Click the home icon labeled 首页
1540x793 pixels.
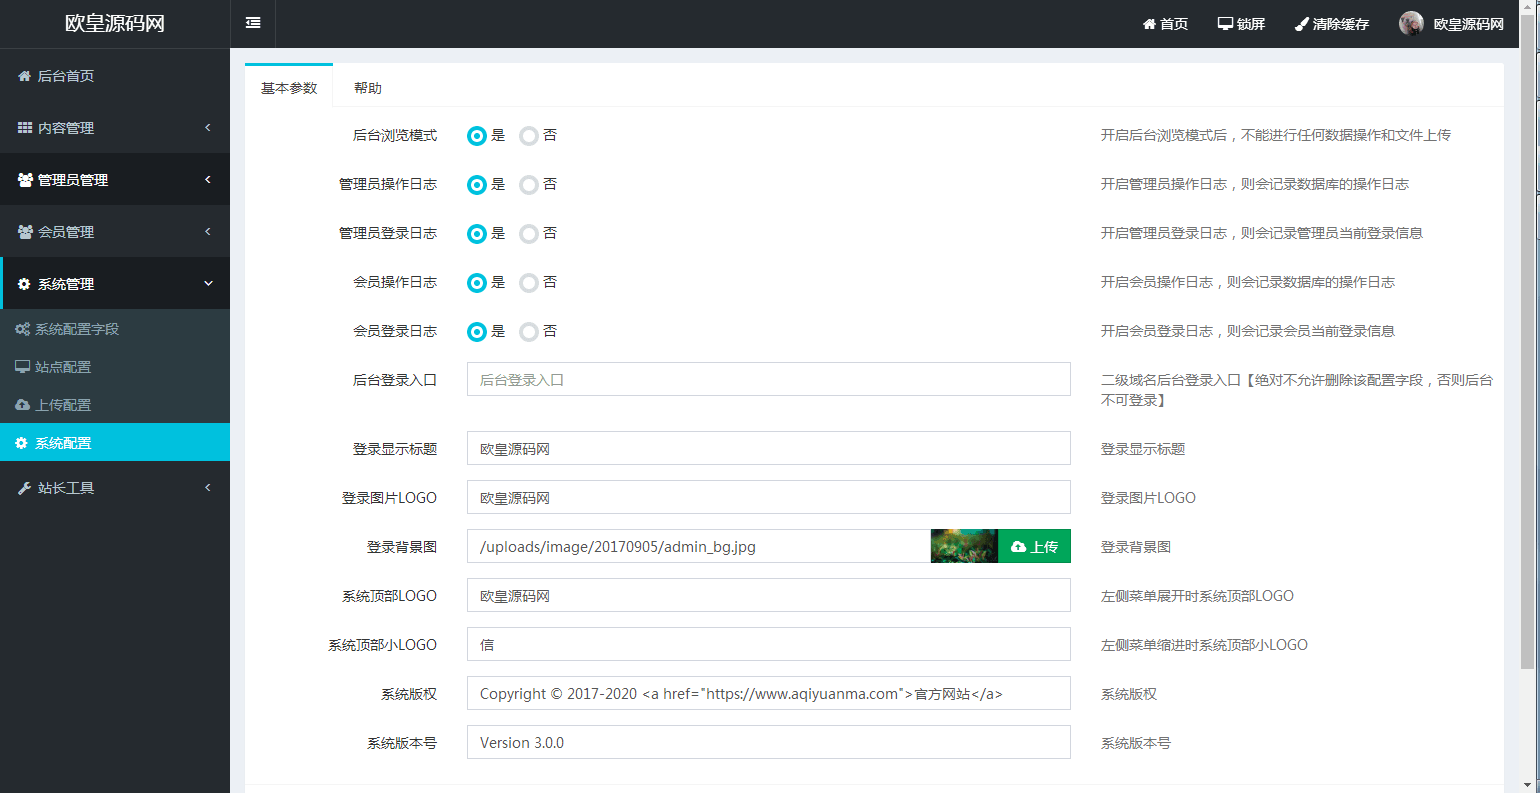point(1149,24)
